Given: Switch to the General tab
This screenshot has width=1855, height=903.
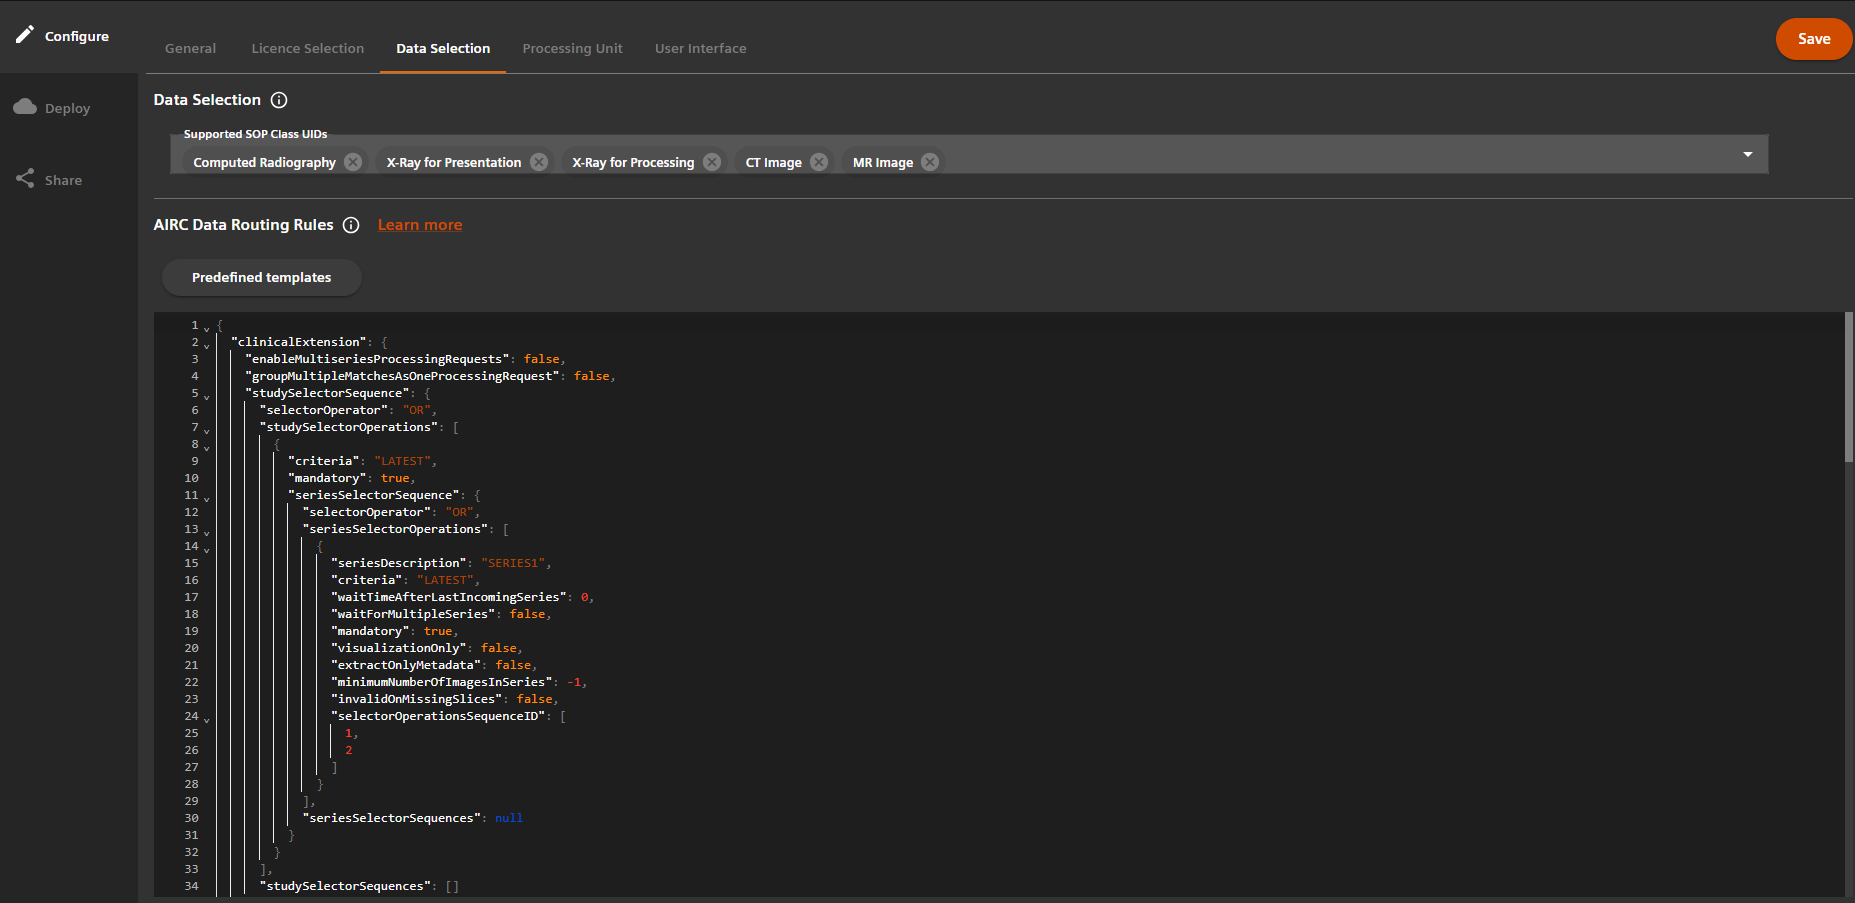Looking at the screenshot, I should (190, 48).
